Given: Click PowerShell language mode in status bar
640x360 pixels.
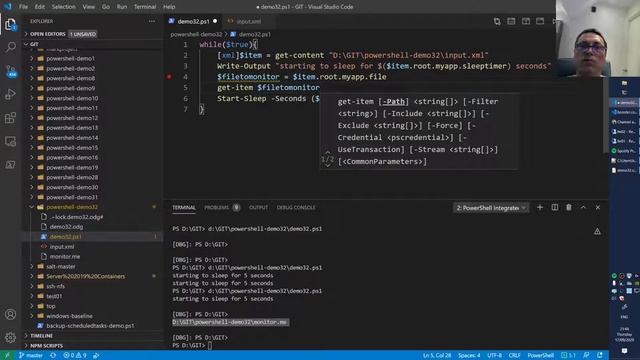Looking at the screenshot, I should pyautogui.click(x=540, y=356).
